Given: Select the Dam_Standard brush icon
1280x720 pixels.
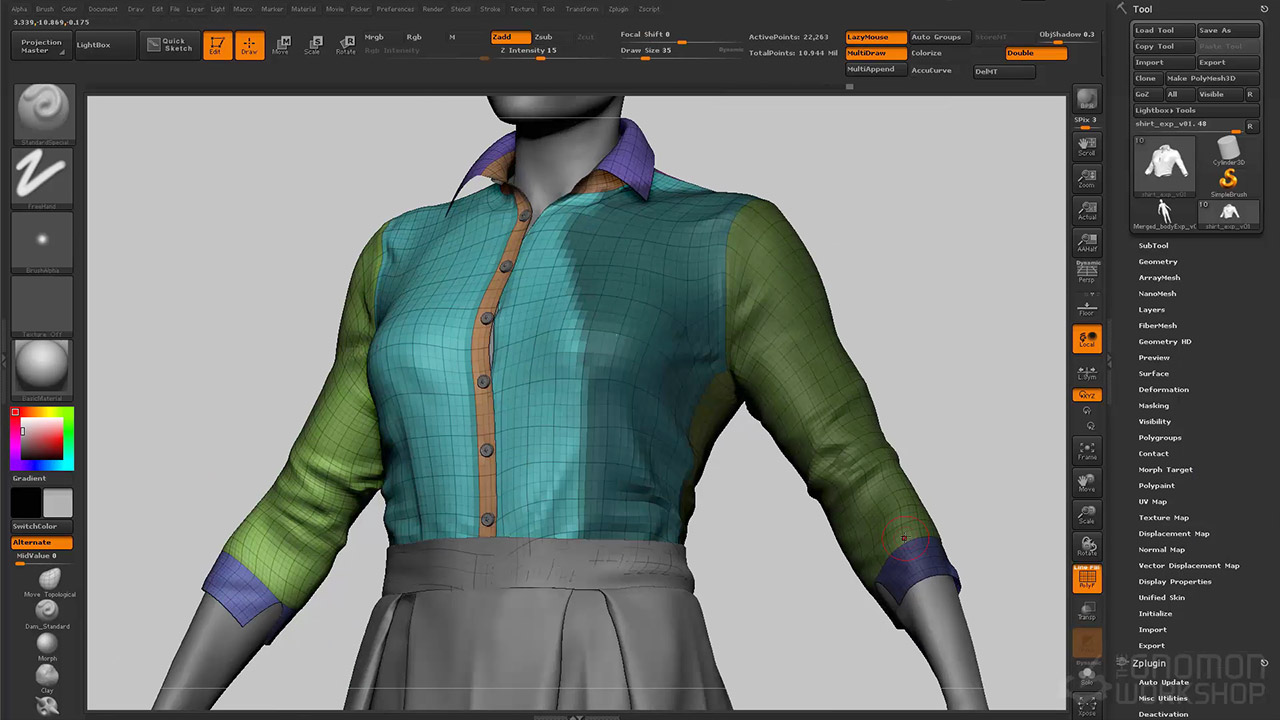Looking at the screenshot, I should tap(47, 612).
